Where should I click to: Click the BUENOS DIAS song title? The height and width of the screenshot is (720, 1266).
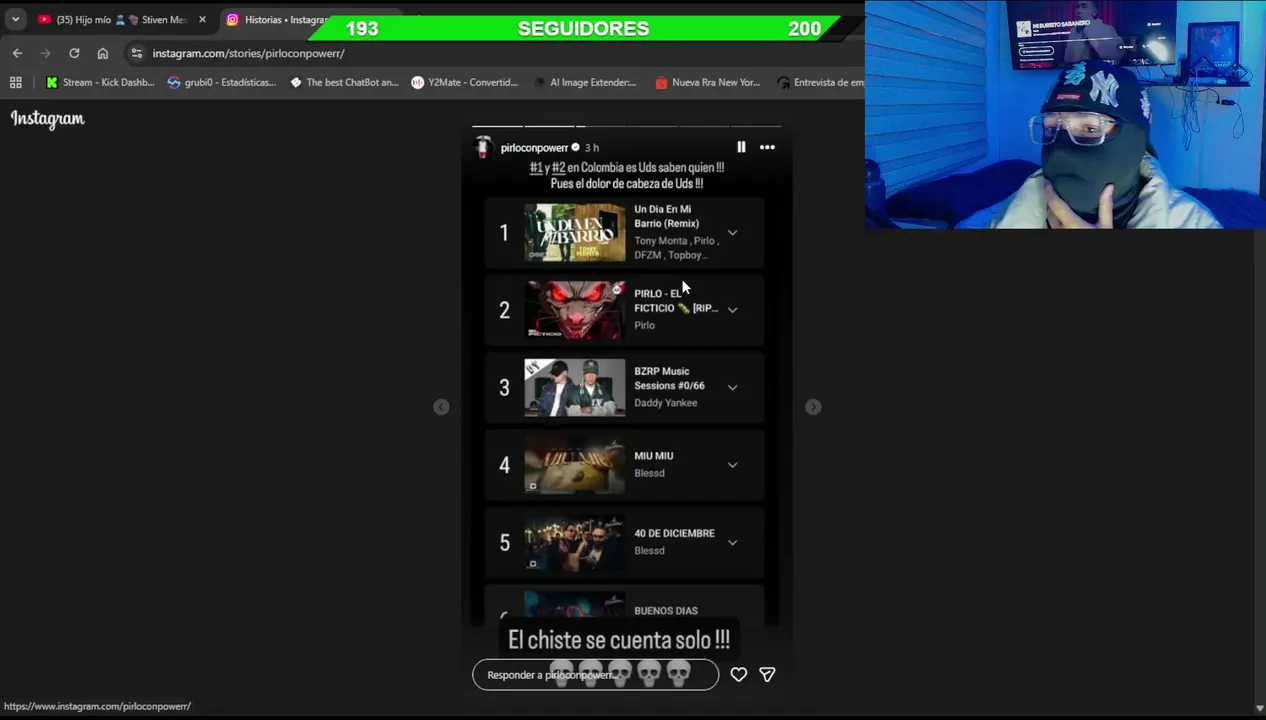[666, 610]
